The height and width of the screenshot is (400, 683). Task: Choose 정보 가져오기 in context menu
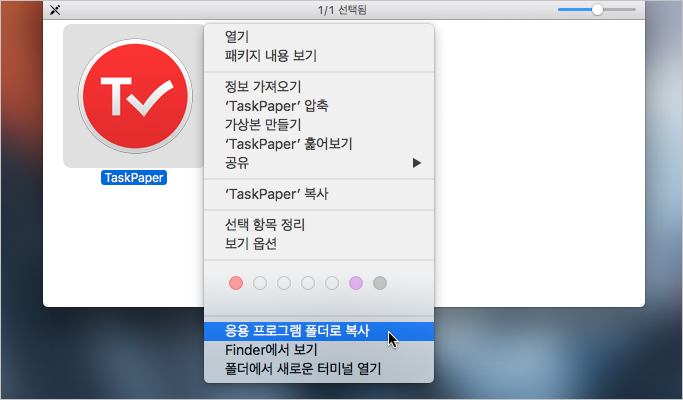point(319,87)
